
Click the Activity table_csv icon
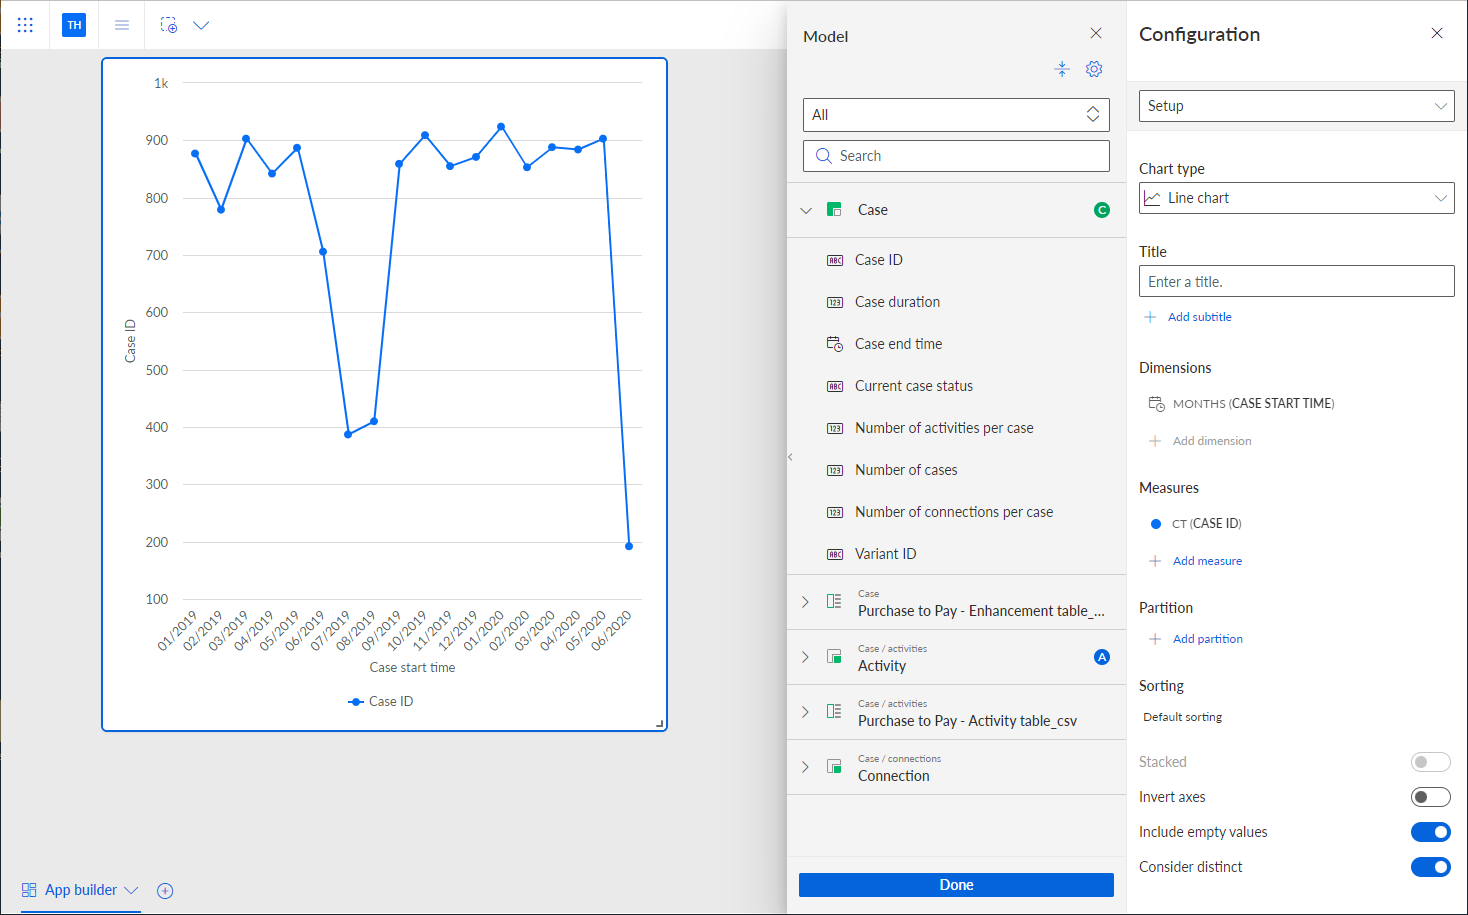click(834, 712)
